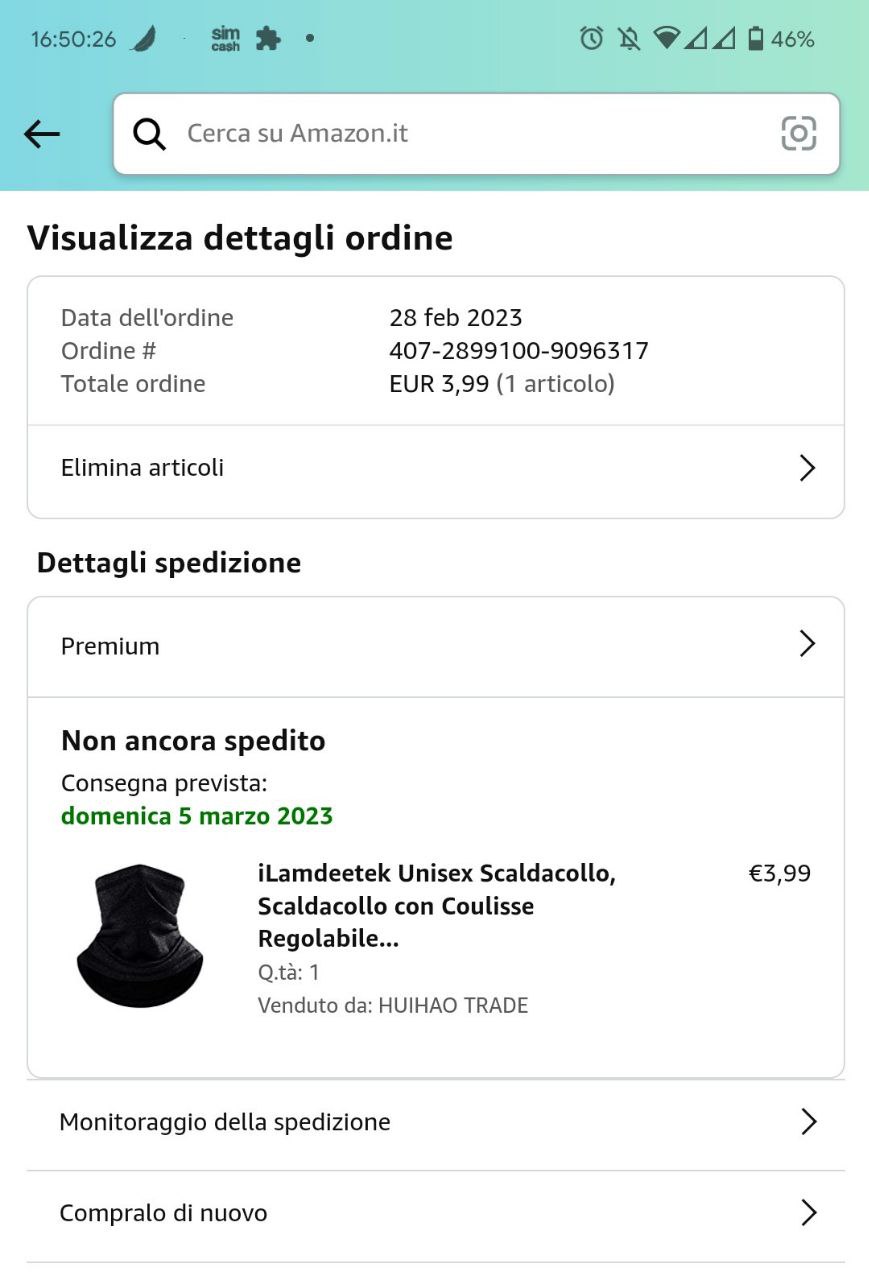This screenshot has height=1280, width=869.
Task: Tap the puzzle piece notification icon
Action: [267, 39]
